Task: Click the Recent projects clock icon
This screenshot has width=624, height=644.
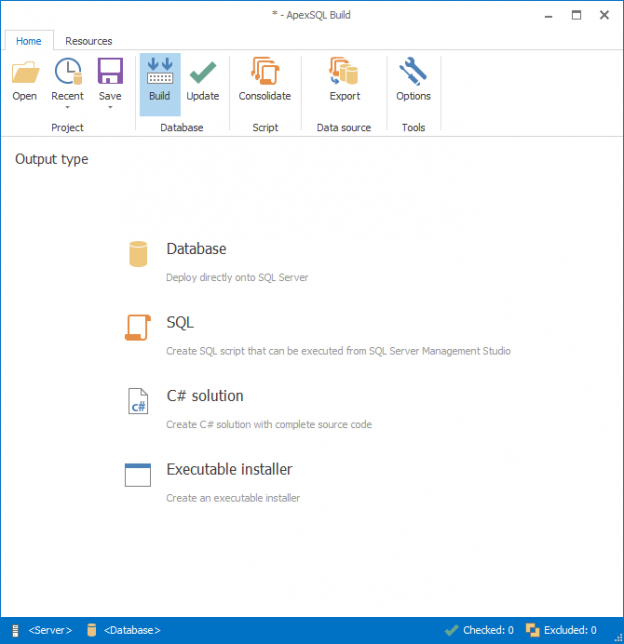Action: pos(68,71)
